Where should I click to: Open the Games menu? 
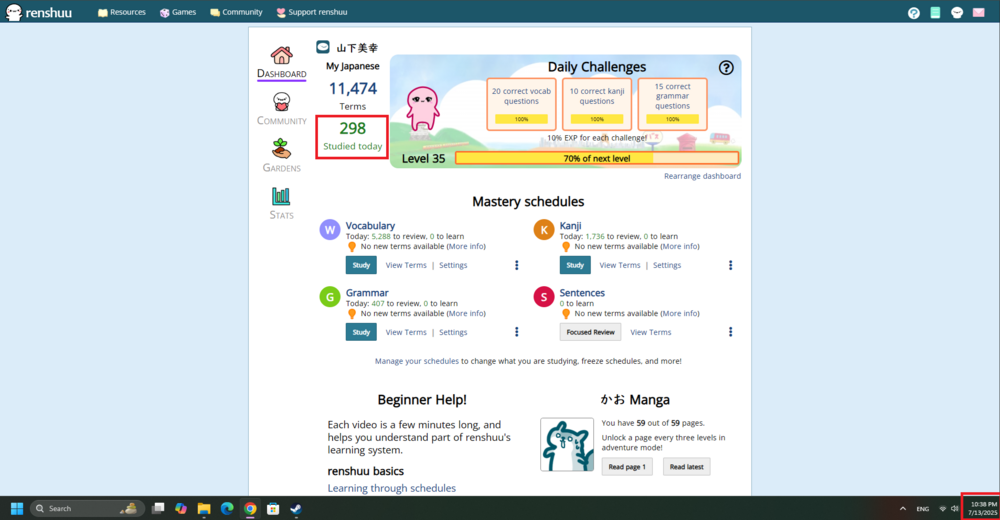pyautogui.click(x=178, y=12)
